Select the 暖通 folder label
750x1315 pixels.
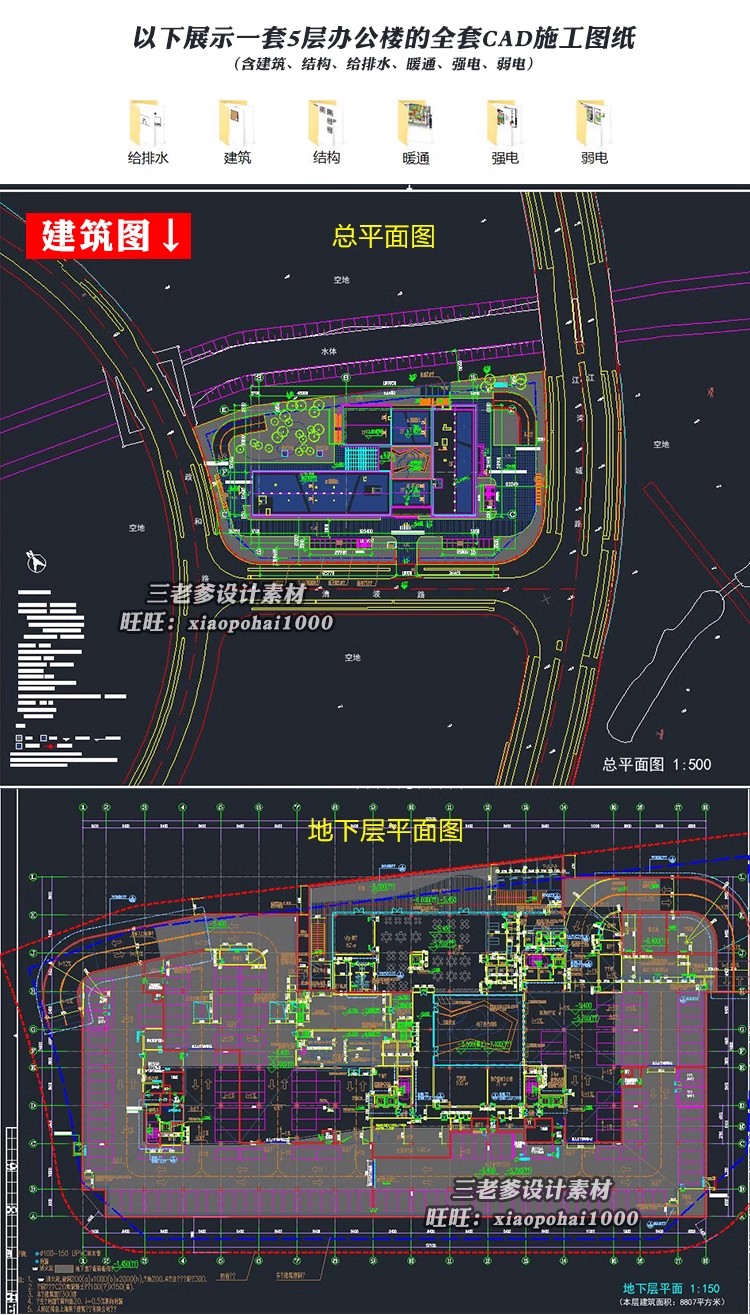tap(416, 158)
